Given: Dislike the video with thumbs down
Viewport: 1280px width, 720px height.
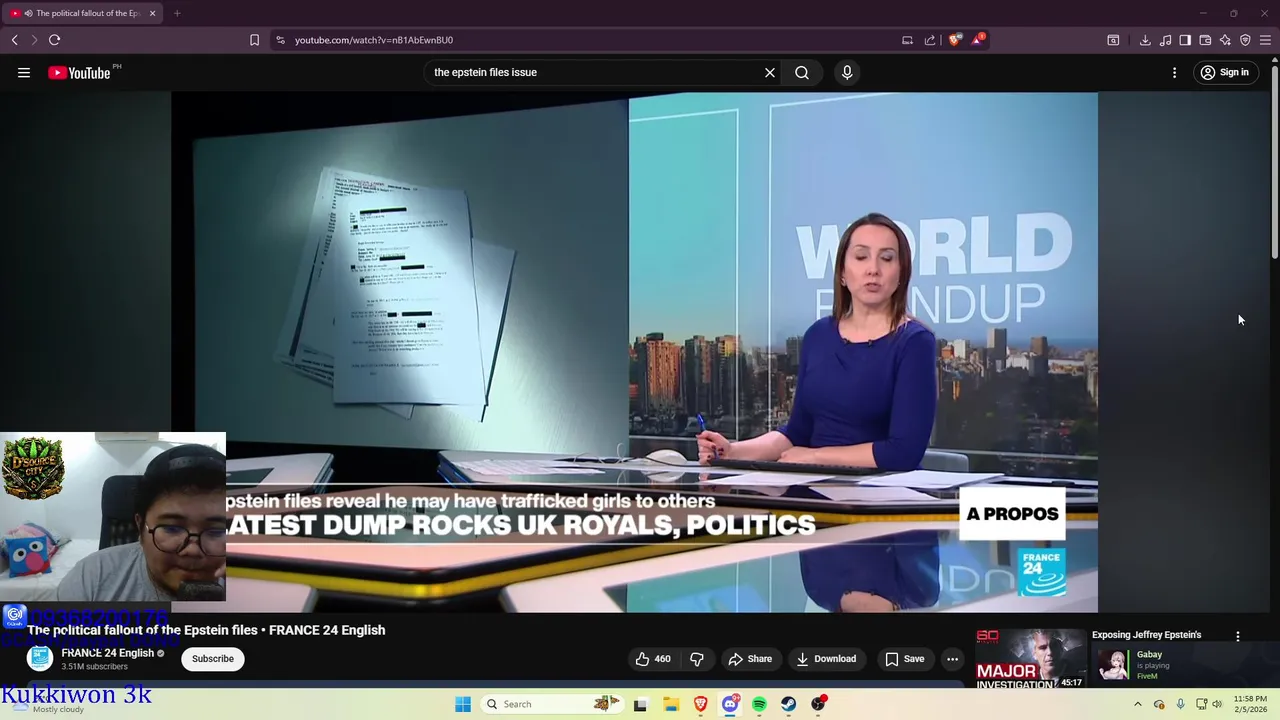Looking at the screenshot, I should click(697, 659).
